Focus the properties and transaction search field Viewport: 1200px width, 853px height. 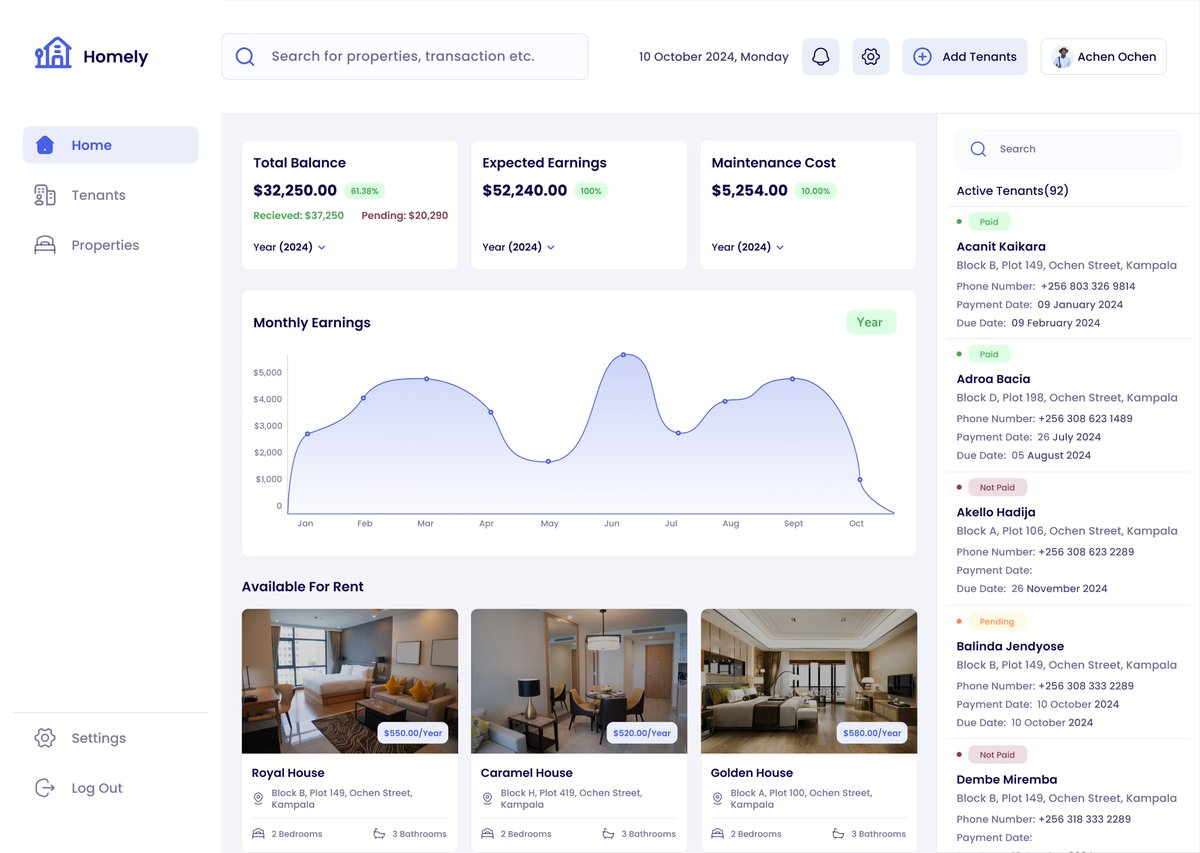(x=405, y=57)
